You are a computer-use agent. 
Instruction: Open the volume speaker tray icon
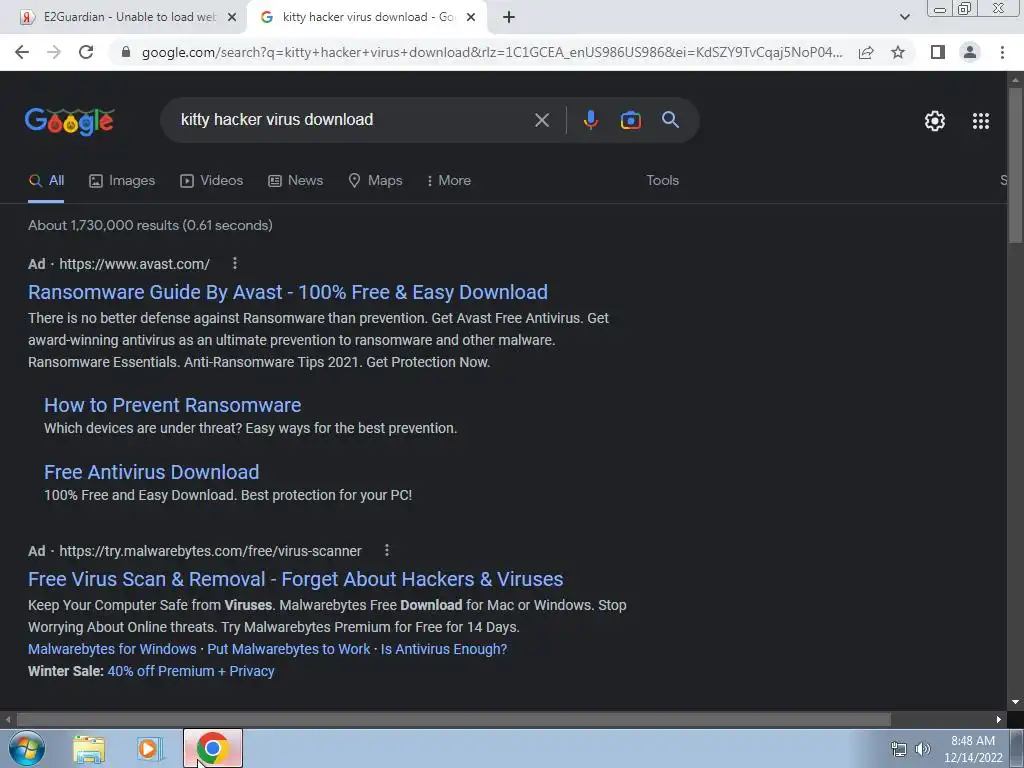point(922,749)
